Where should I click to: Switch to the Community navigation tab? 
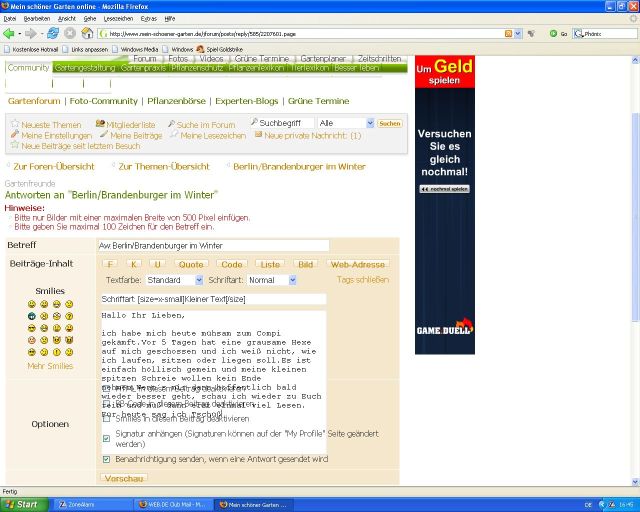pyautogui.click(x=28, y=68)
